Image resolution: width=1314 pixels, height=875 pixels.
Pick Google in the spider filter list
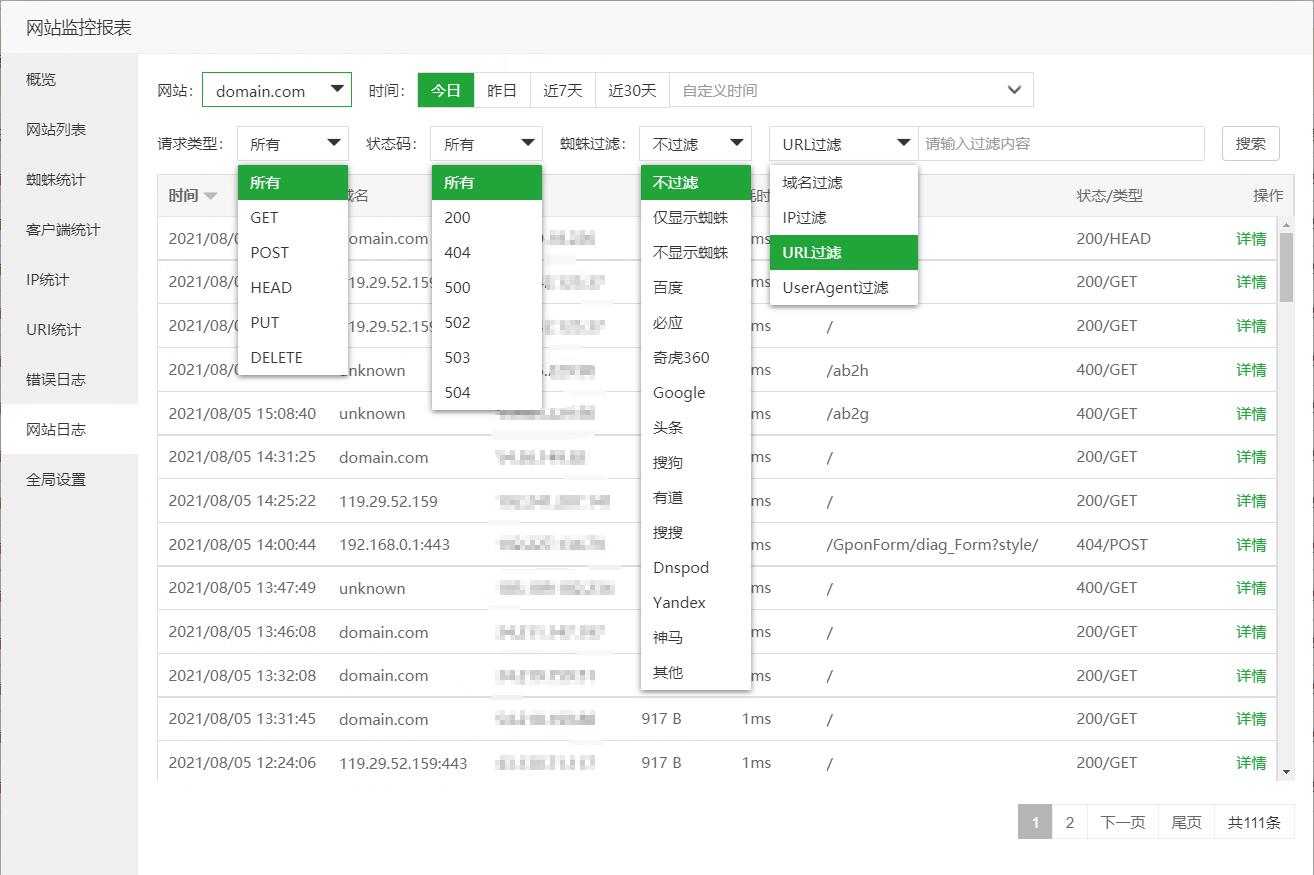(696, 393)
